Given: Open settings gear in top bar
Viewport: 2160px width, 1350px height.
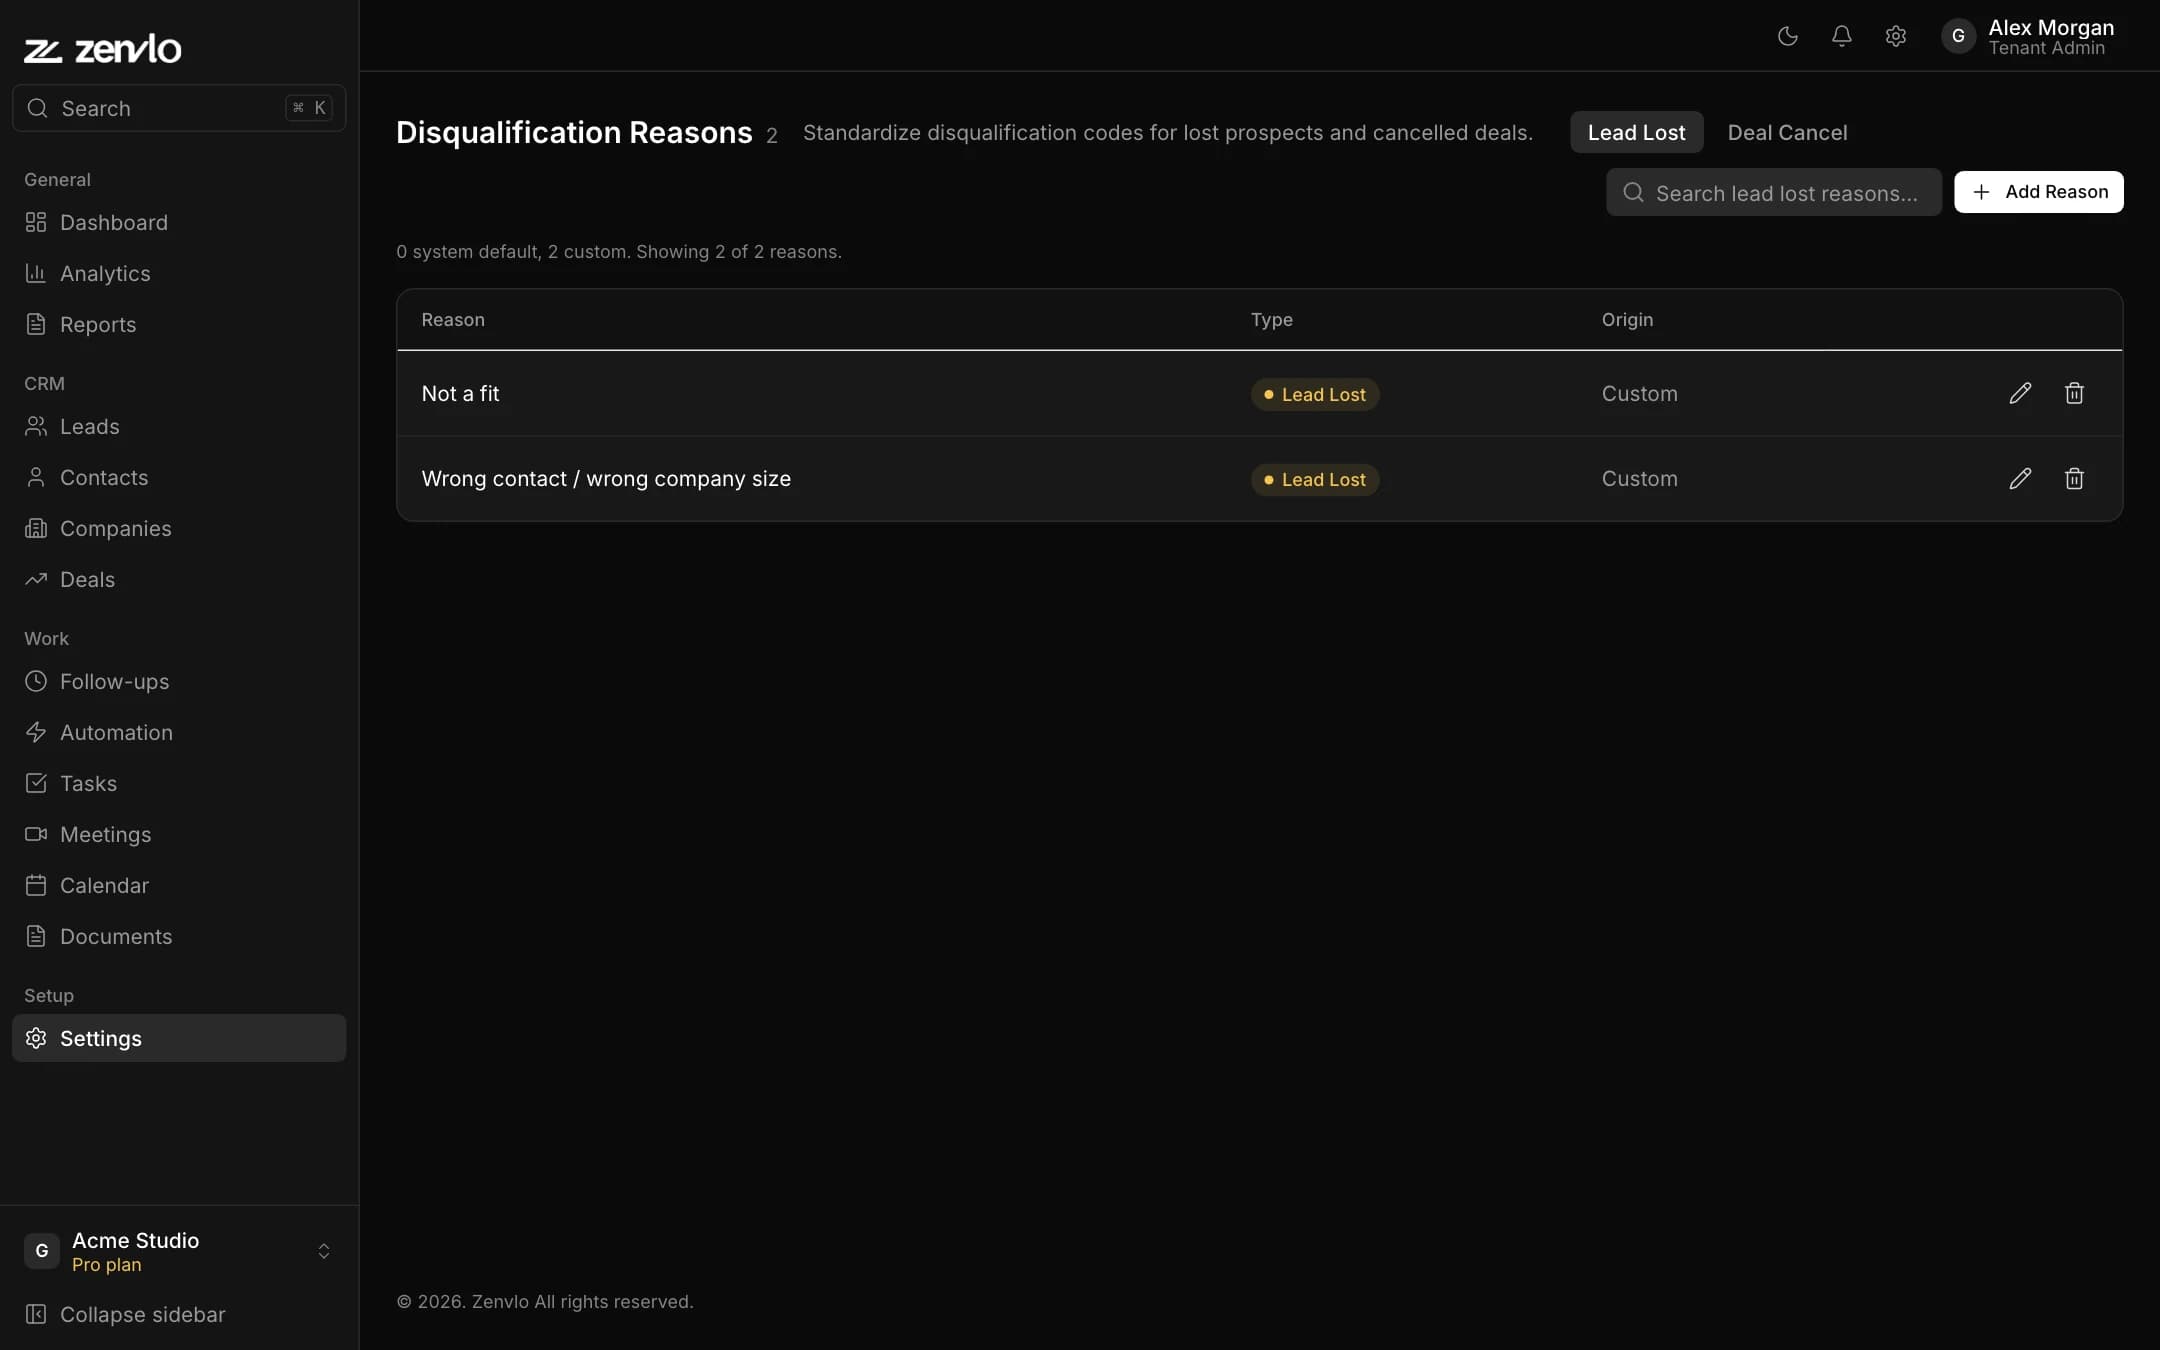Looking at the screenshot, I should click(1896, 36).
